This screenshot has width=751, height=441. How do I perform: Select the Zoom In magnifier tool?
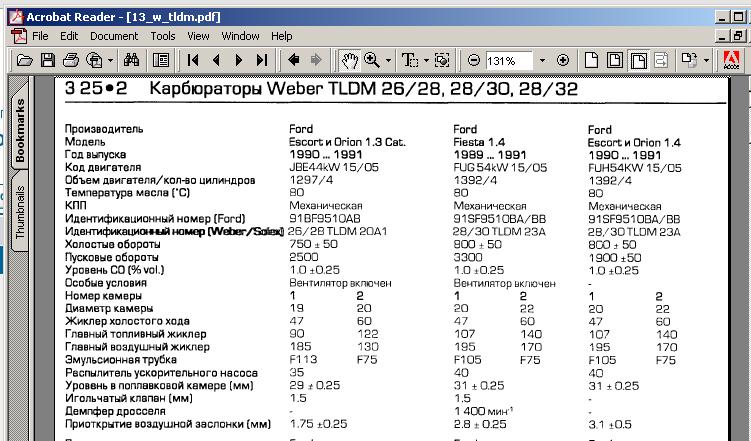(x=372, y=60)
